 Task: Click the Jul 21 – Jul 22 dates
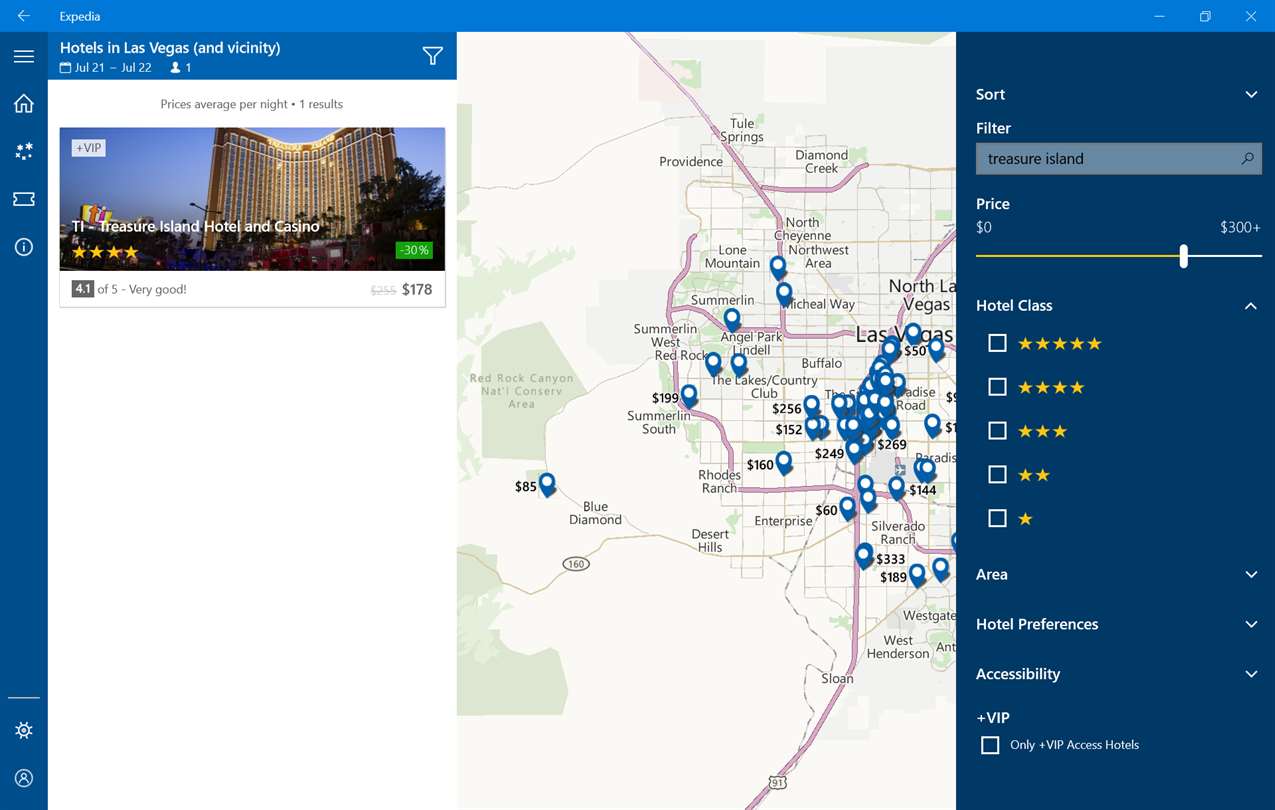[113, 68]
